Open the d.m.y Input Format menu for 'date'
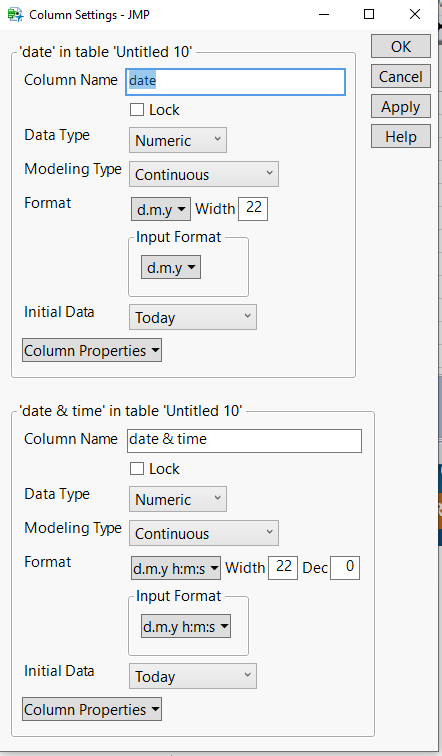The width and height of the screenshot is (442, 756). pos(171,268)
